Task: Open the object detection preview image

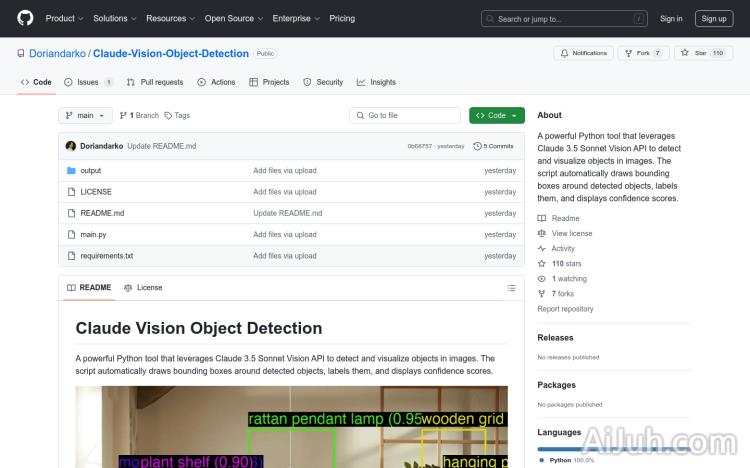Action: 291,427
